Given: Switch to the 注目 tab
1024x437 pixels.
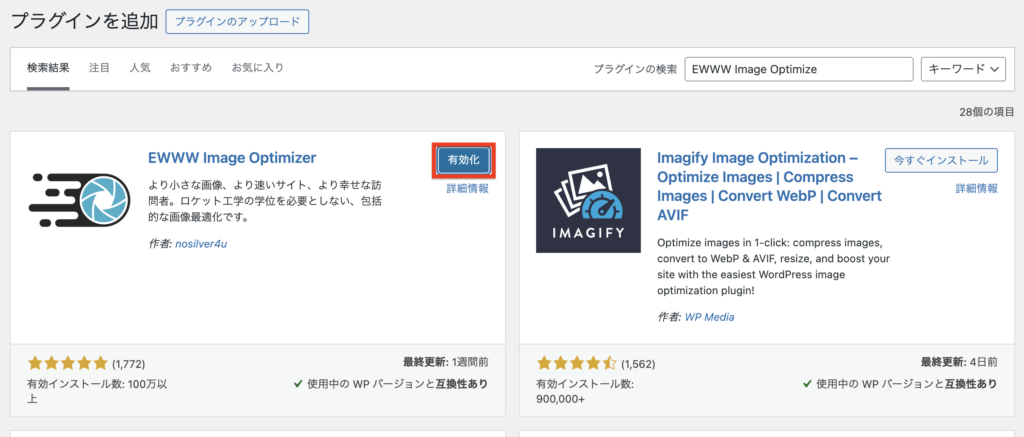Looking at the screenshot, I should coord(99,68).
